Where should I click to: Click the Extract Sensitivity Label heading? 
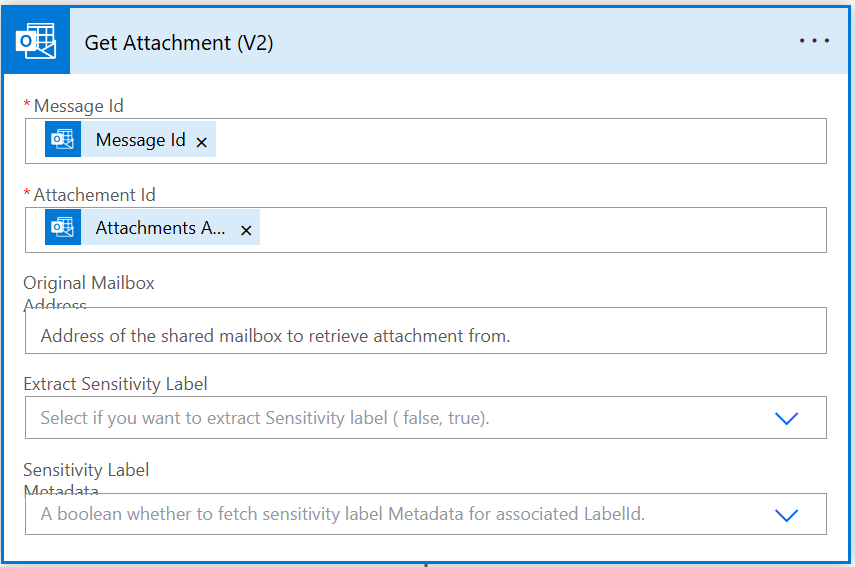pyautogui.click(x=115, y=384)
